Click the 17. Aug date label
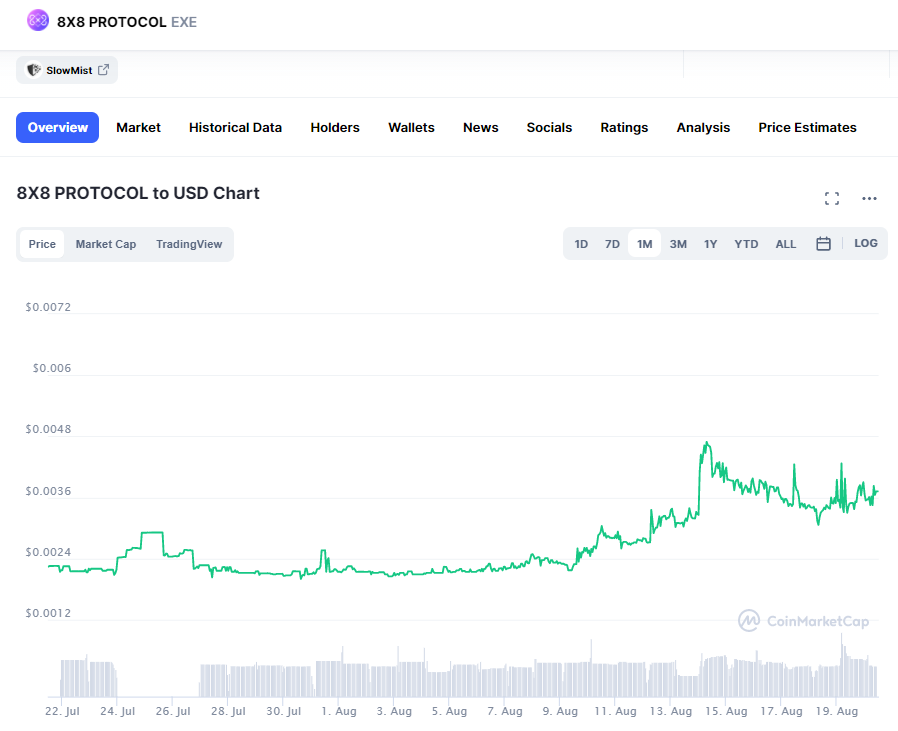898x731 pixels. coord(781,711)
